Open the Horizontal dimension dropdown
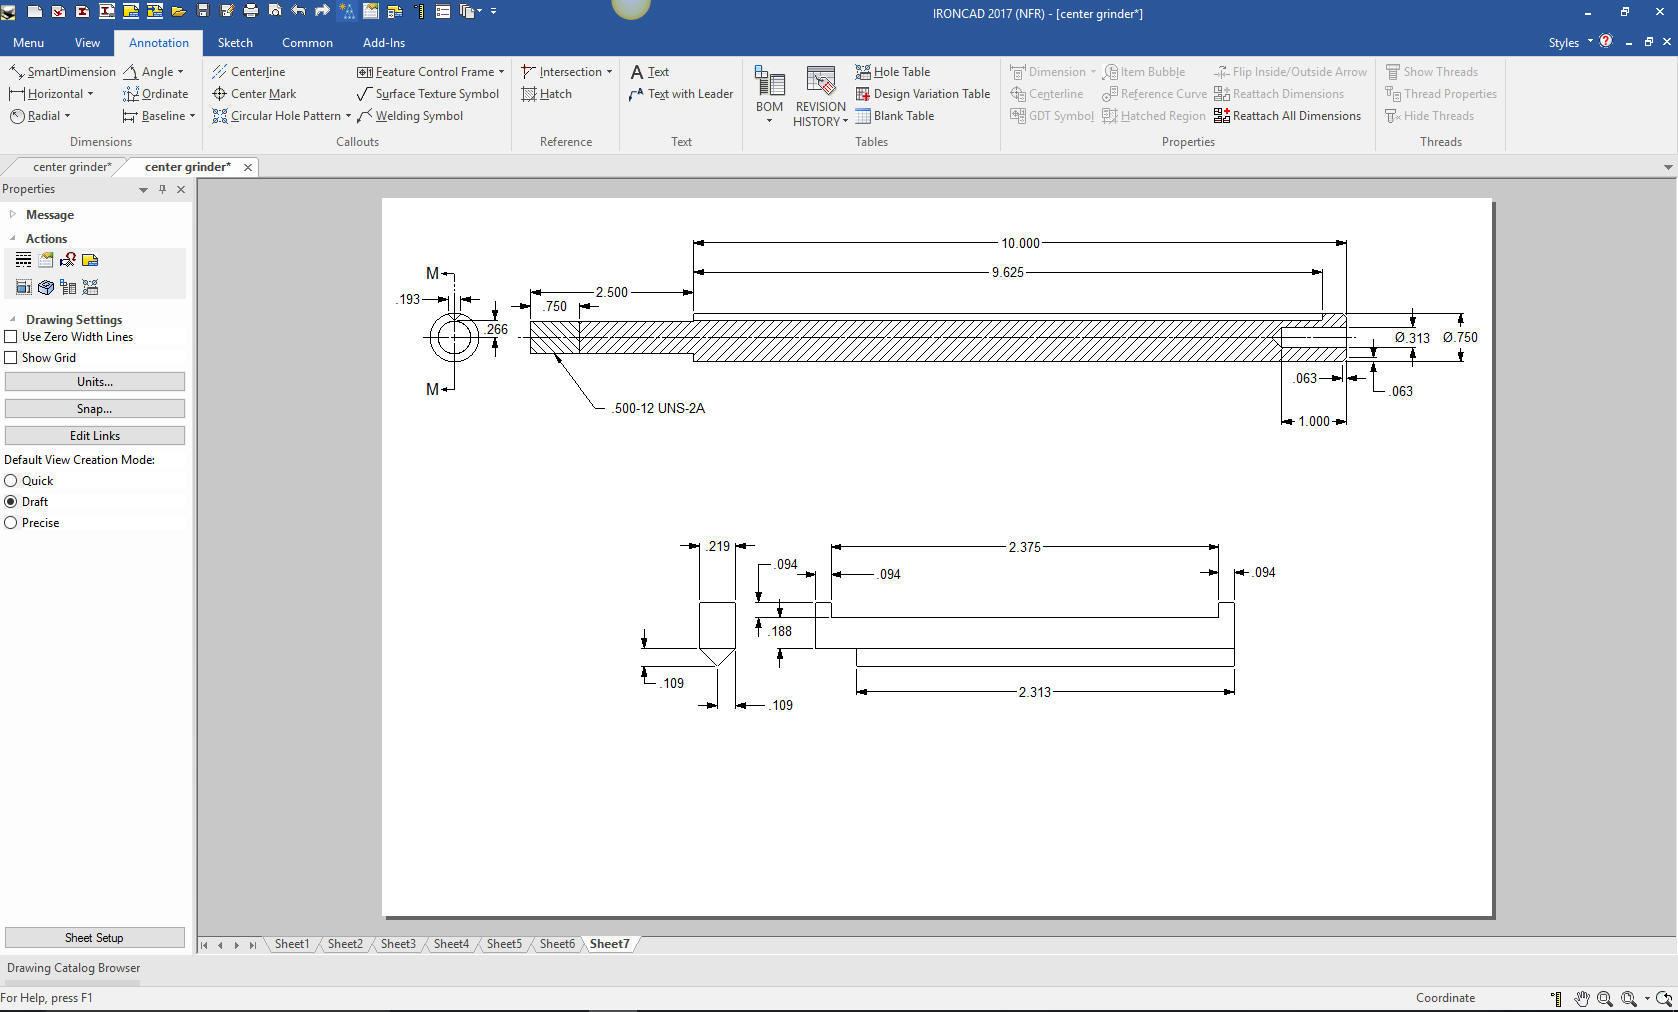The image size is (1678, 1012). [x=90, y=94]
